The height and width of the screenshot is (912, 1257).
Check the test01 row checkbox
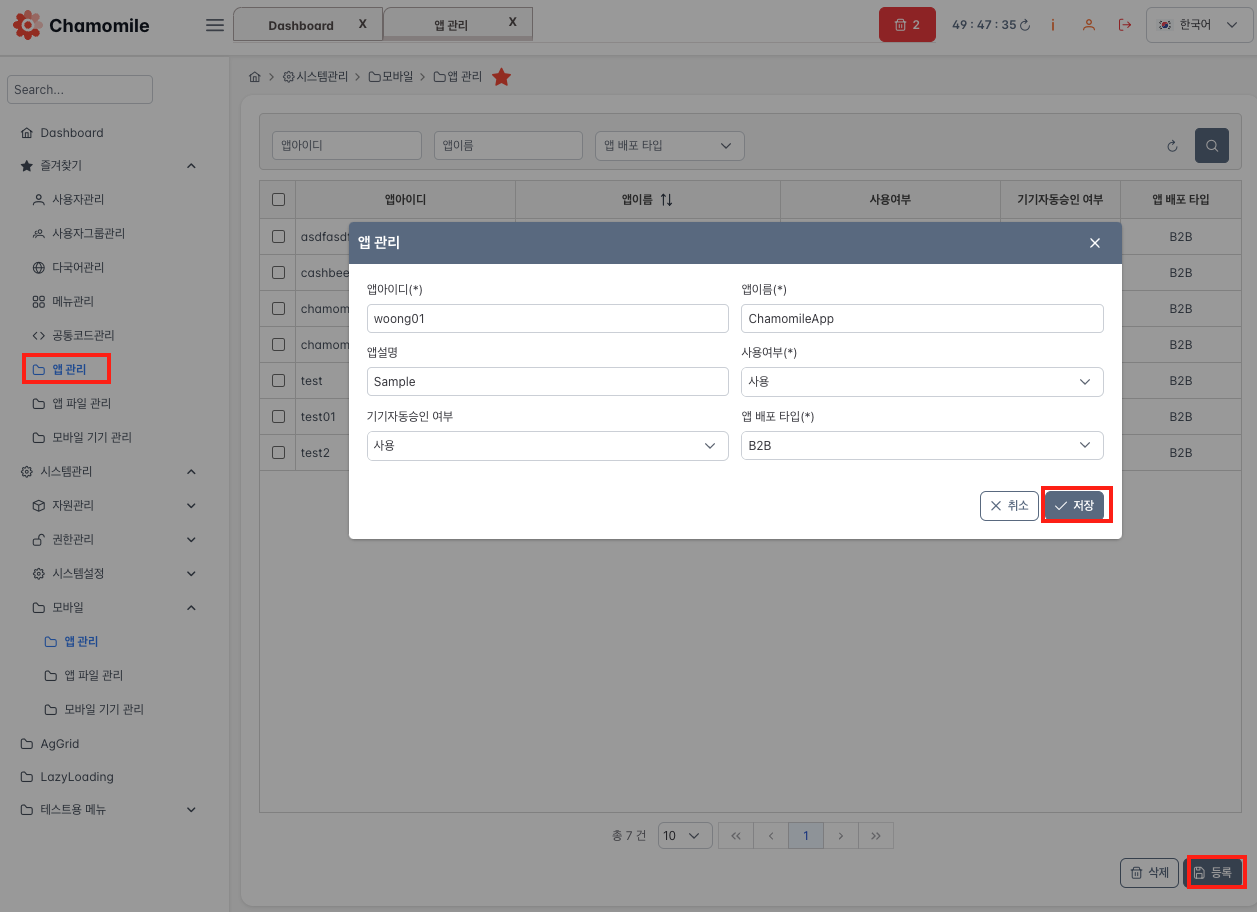tap(278, 416)
